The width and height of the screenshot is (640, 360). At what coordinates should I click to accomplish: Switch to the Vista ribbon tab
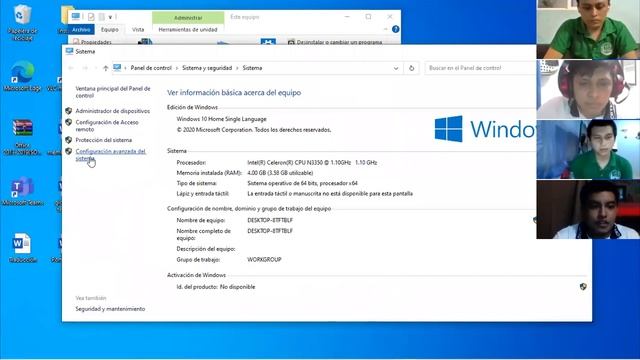coord(138,29)
